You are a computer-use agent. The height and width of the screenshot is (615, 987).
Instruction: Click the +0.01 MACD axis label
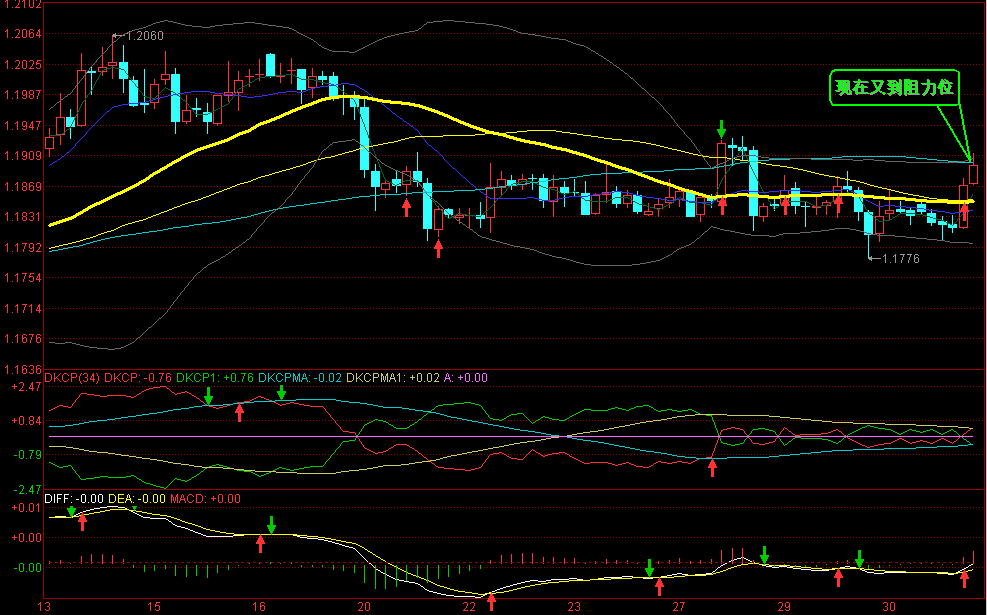(26, 507)
